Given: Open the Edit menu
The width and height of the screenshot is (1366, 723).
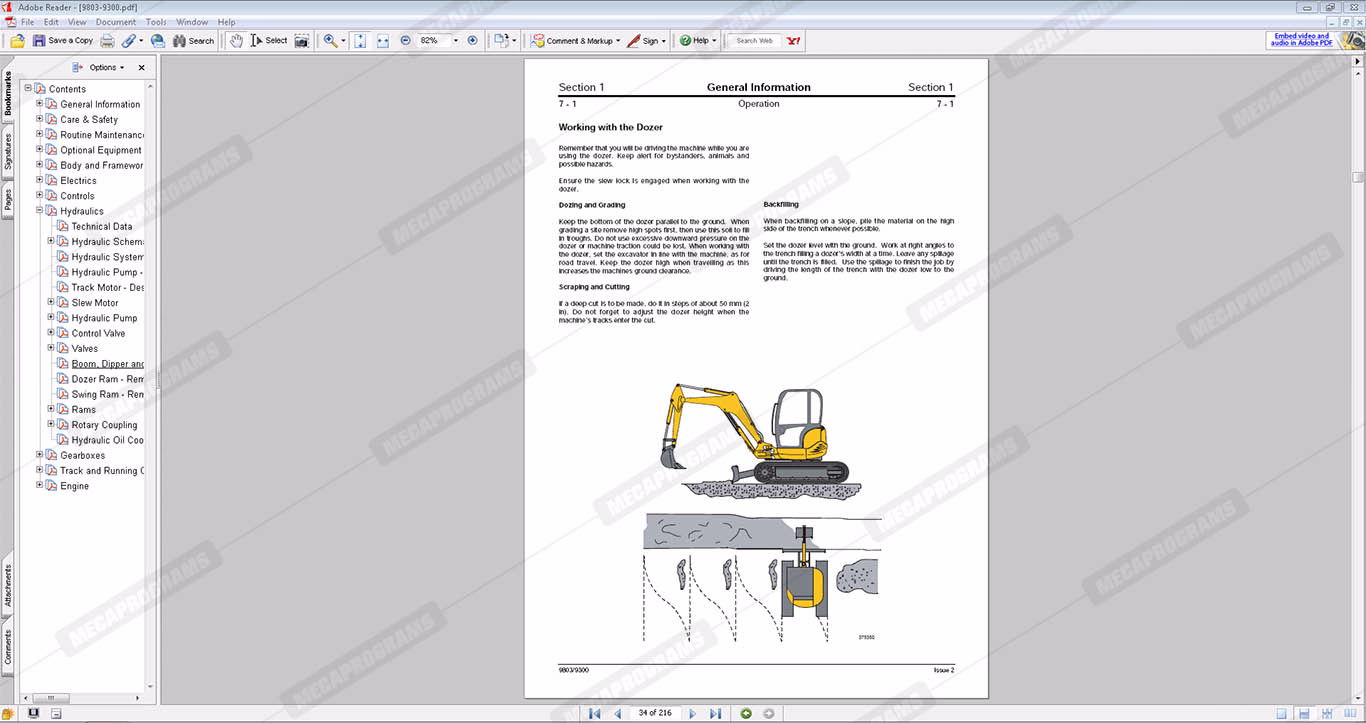Looking at the screenshot, I should click(x=51, y=22).
